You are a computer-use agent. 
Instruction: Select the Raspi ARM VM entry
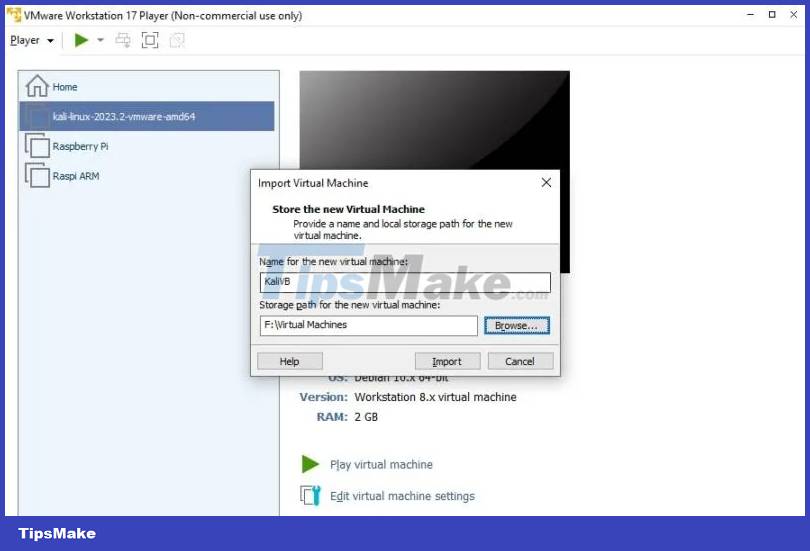[x=147, y=176]
